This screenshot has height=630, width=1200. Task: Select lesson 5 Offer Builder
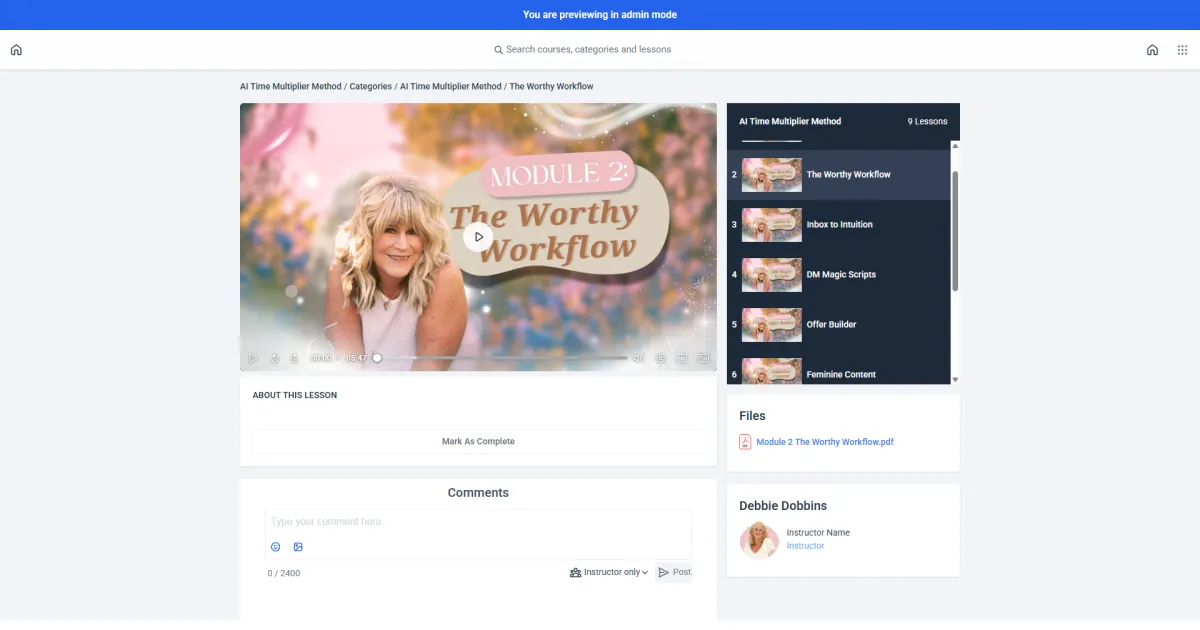(838, 325)
